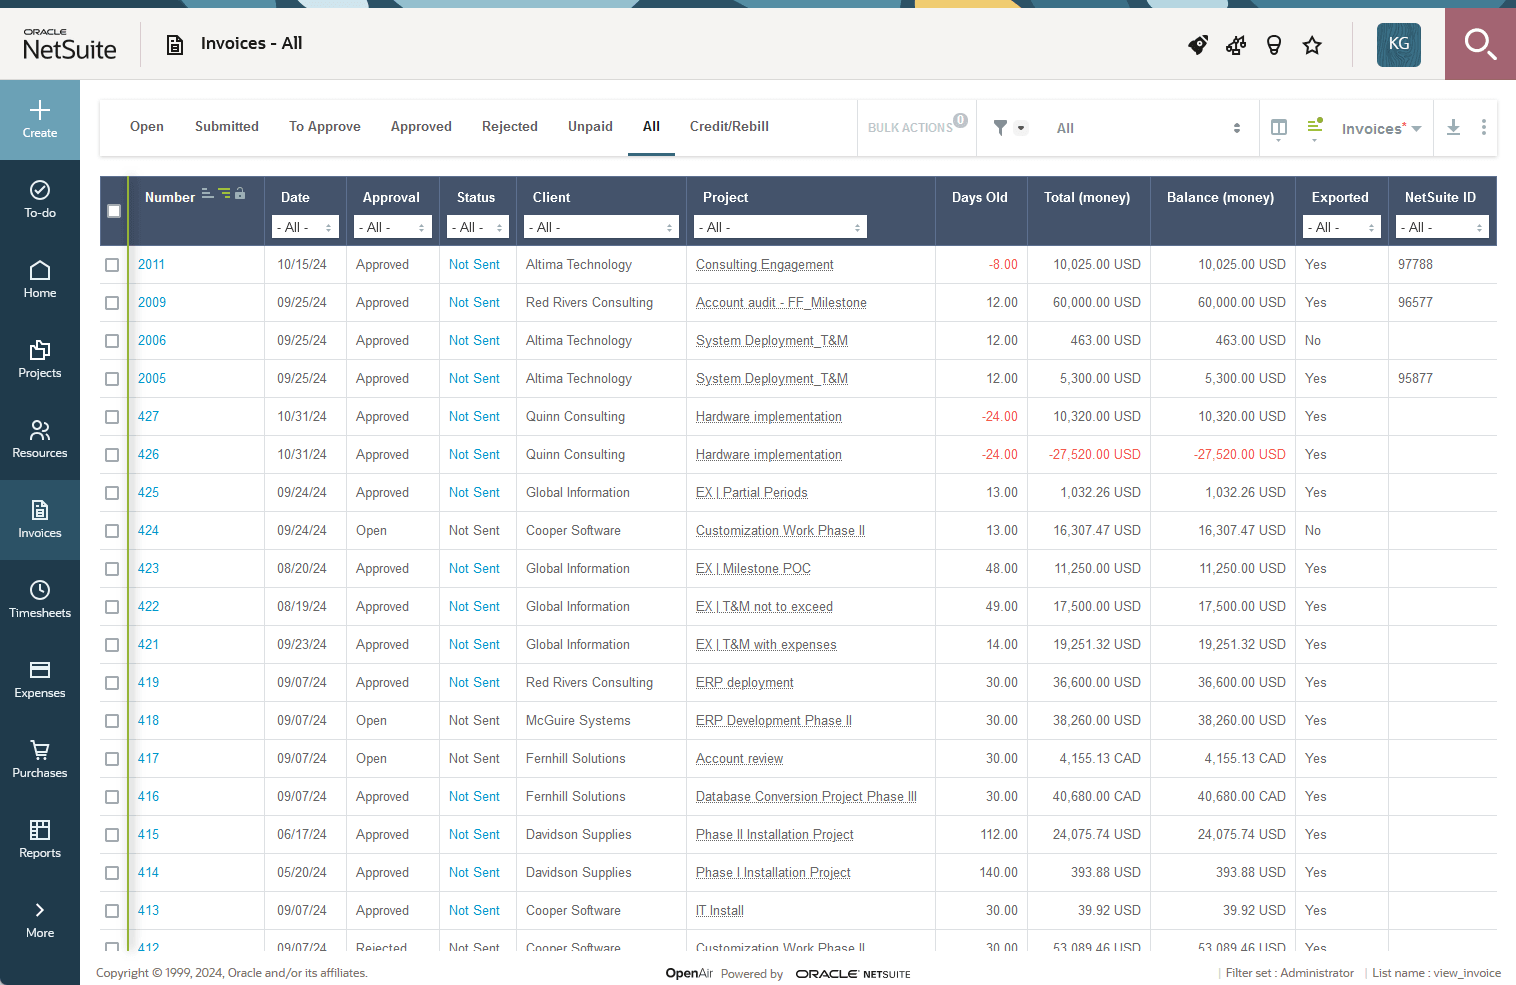This screenshot has height=985, width=1516.
Task: Select checkbox for invoice 427
Action: 112,417
